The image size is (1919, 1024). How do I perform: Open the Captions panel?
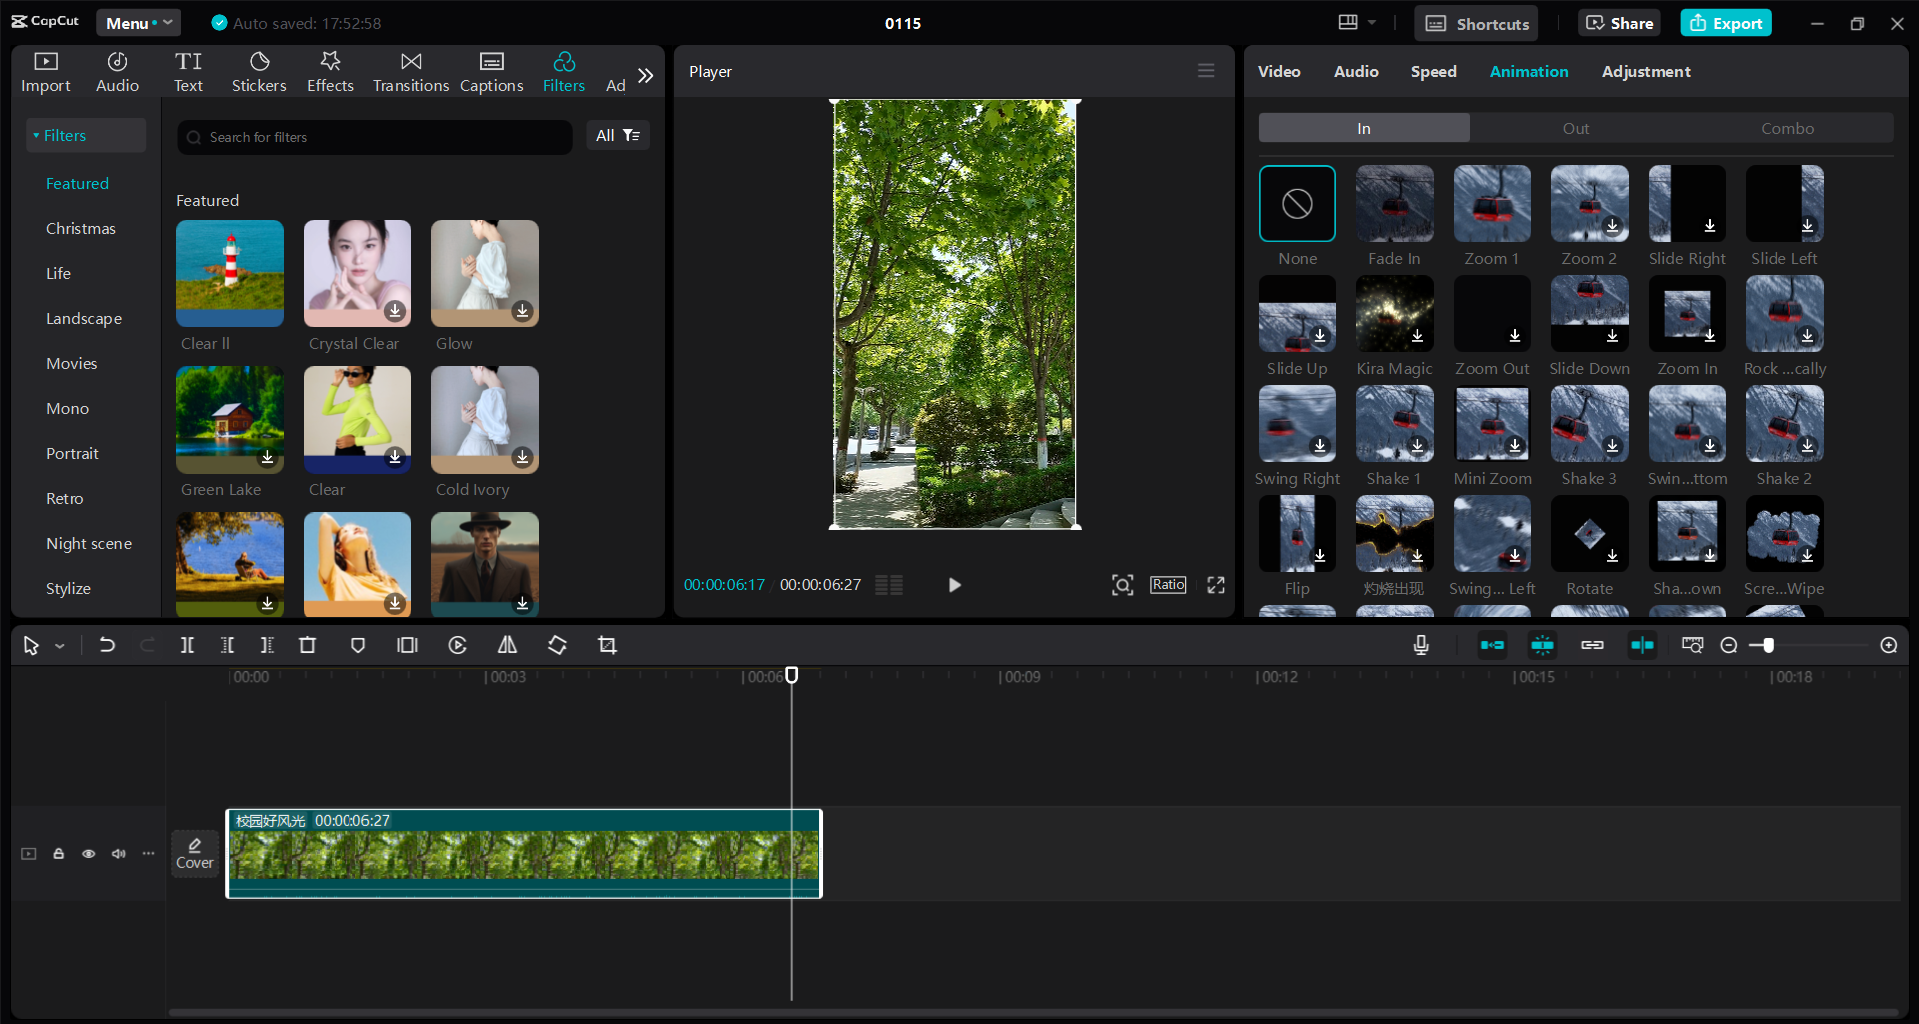pyautogui.click(x=491, y=70)
